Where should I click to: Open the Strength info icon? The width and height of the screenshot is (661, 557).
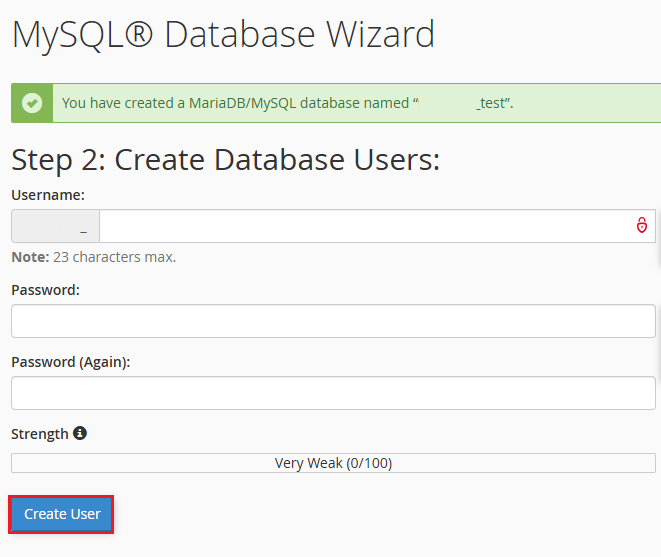click(80, 433)
